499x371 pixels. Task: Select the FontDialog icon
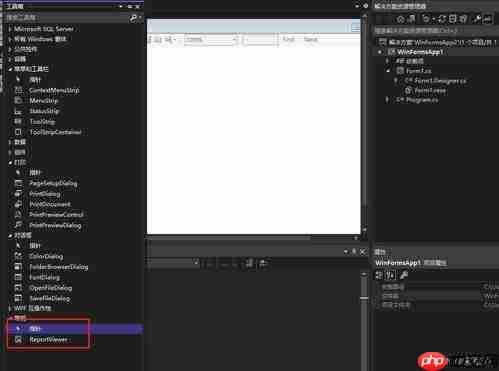pyautogui.click(x=18, y=277)
